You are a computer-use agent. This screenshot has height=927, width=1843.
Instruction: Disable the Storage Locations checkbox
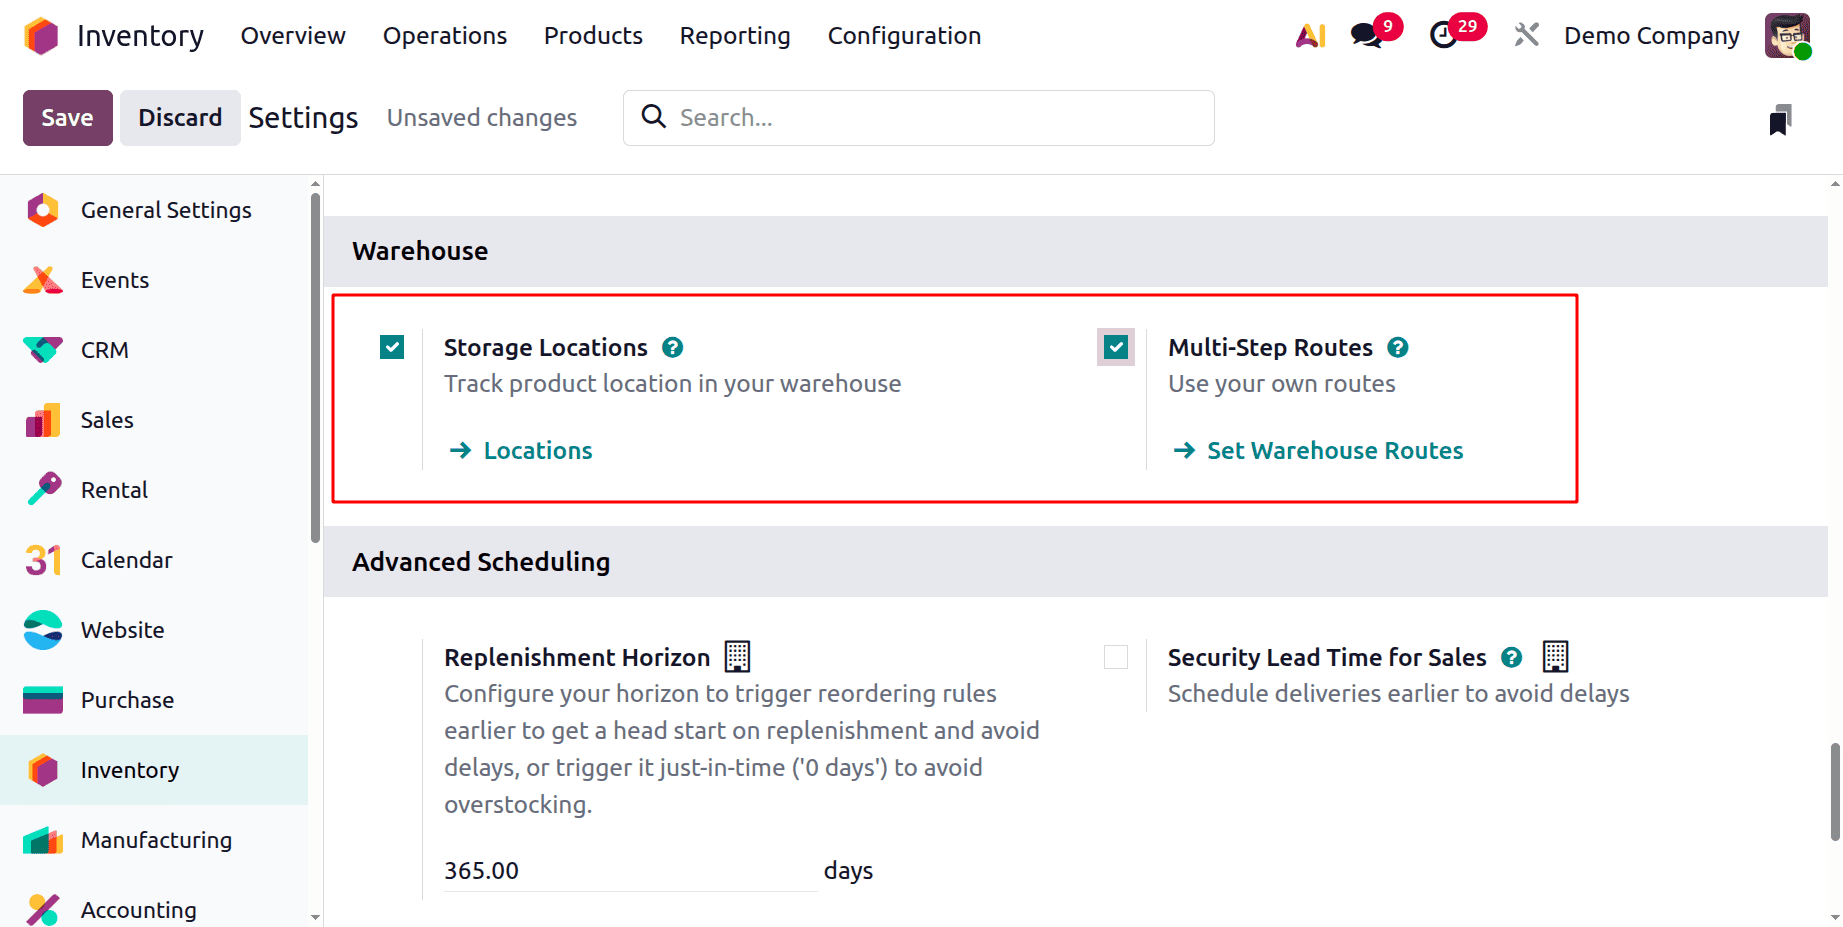tap(391, 347)
